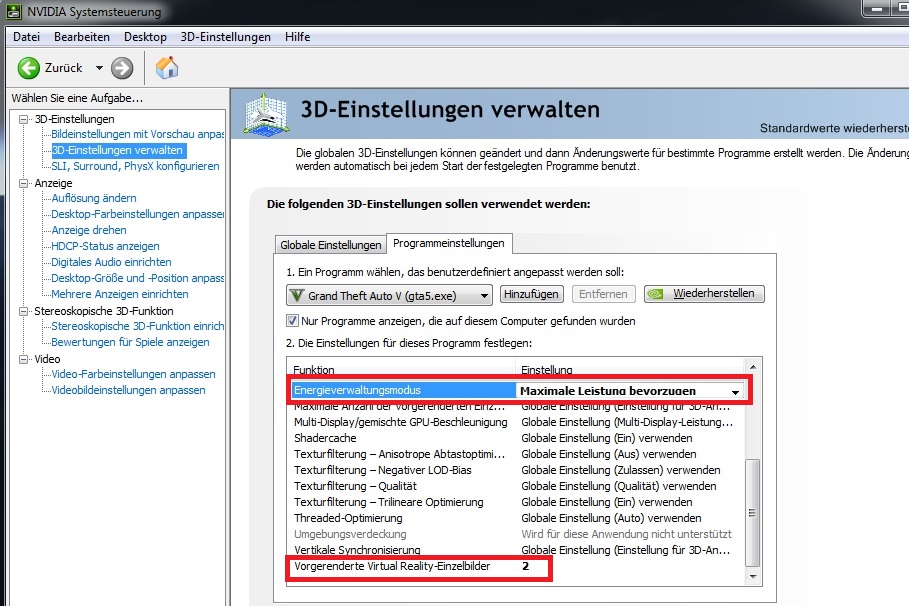Click the settings list scroll-down arrow
The width and height of the screenshot is (909, 606).
(752, 576)
